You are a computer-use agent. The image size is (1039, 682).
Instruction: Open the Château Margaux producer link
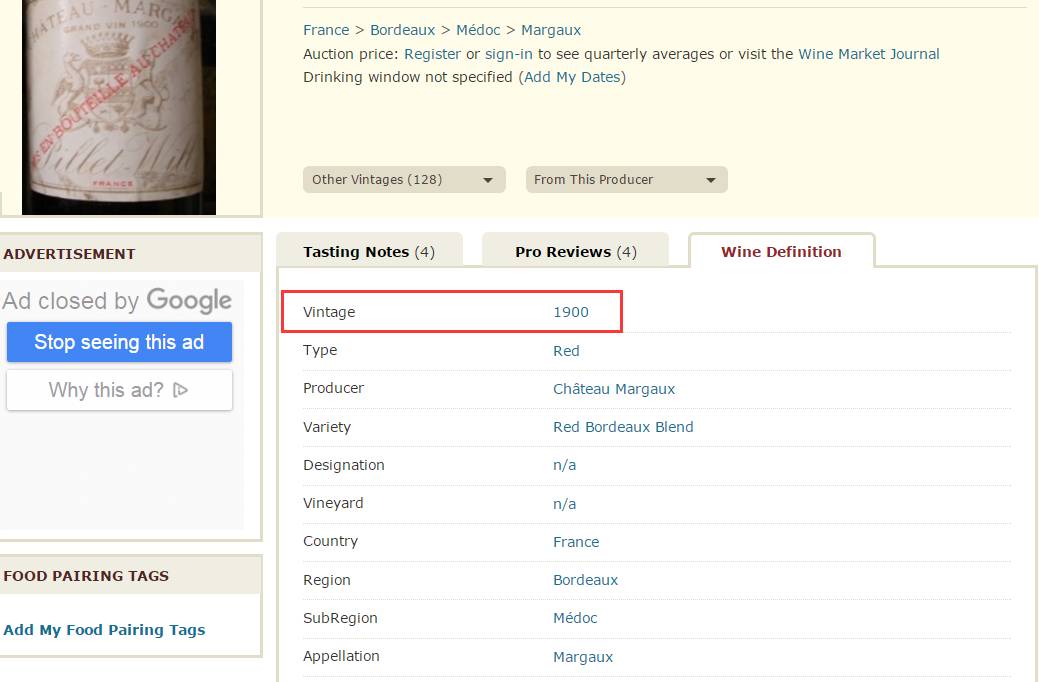point(614,389)
